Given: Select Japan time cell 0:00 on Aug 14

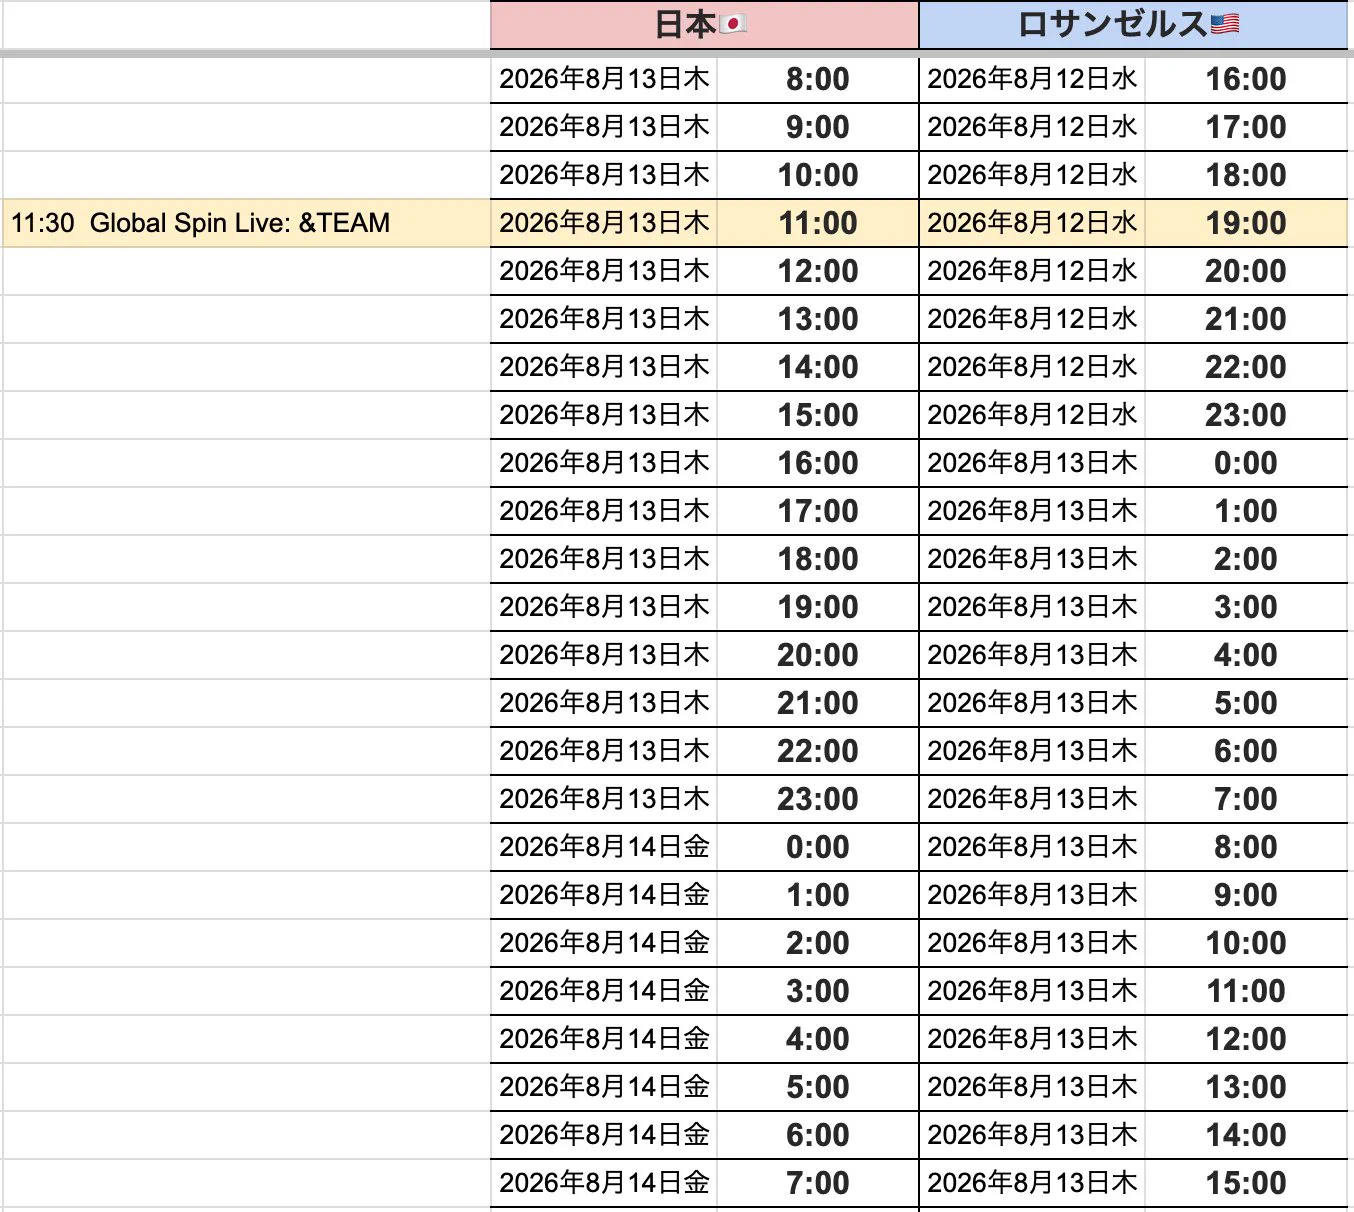Looking at the screenshot, I should click(x=817, y=847).
